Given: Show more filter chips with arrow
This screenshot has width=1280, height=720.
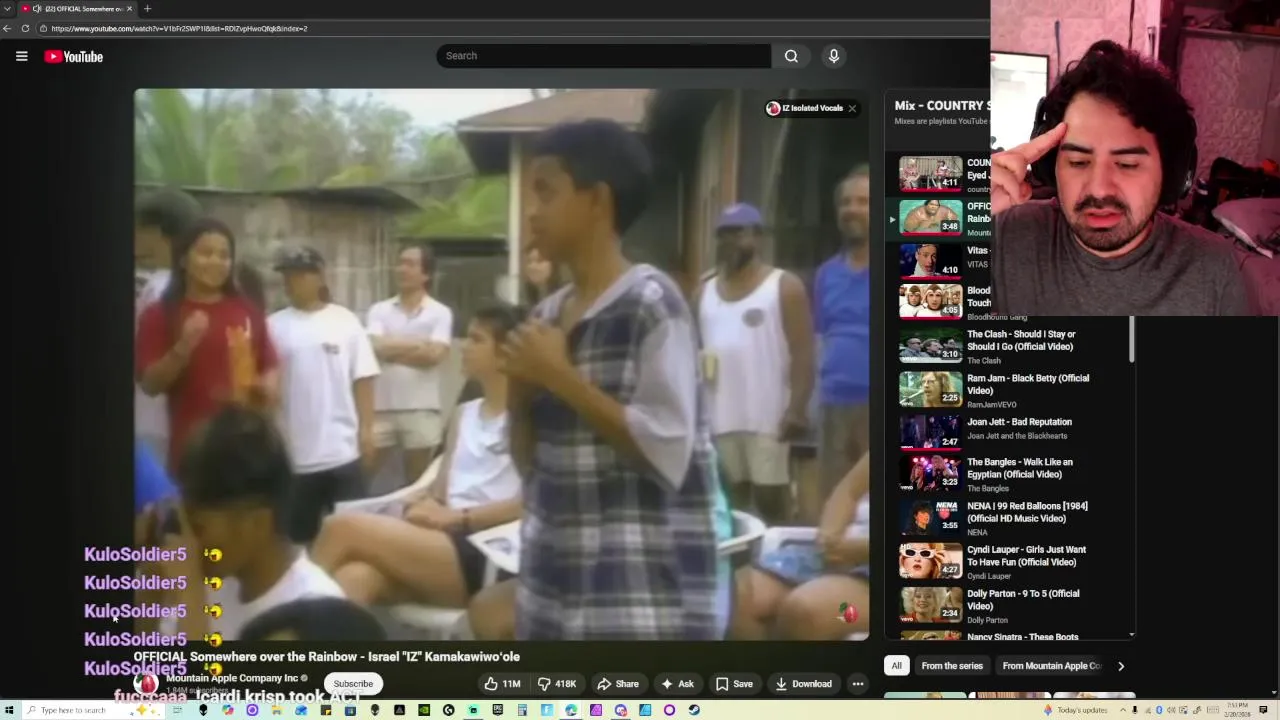Looking at the screenshot, I should pos(1121,666).
